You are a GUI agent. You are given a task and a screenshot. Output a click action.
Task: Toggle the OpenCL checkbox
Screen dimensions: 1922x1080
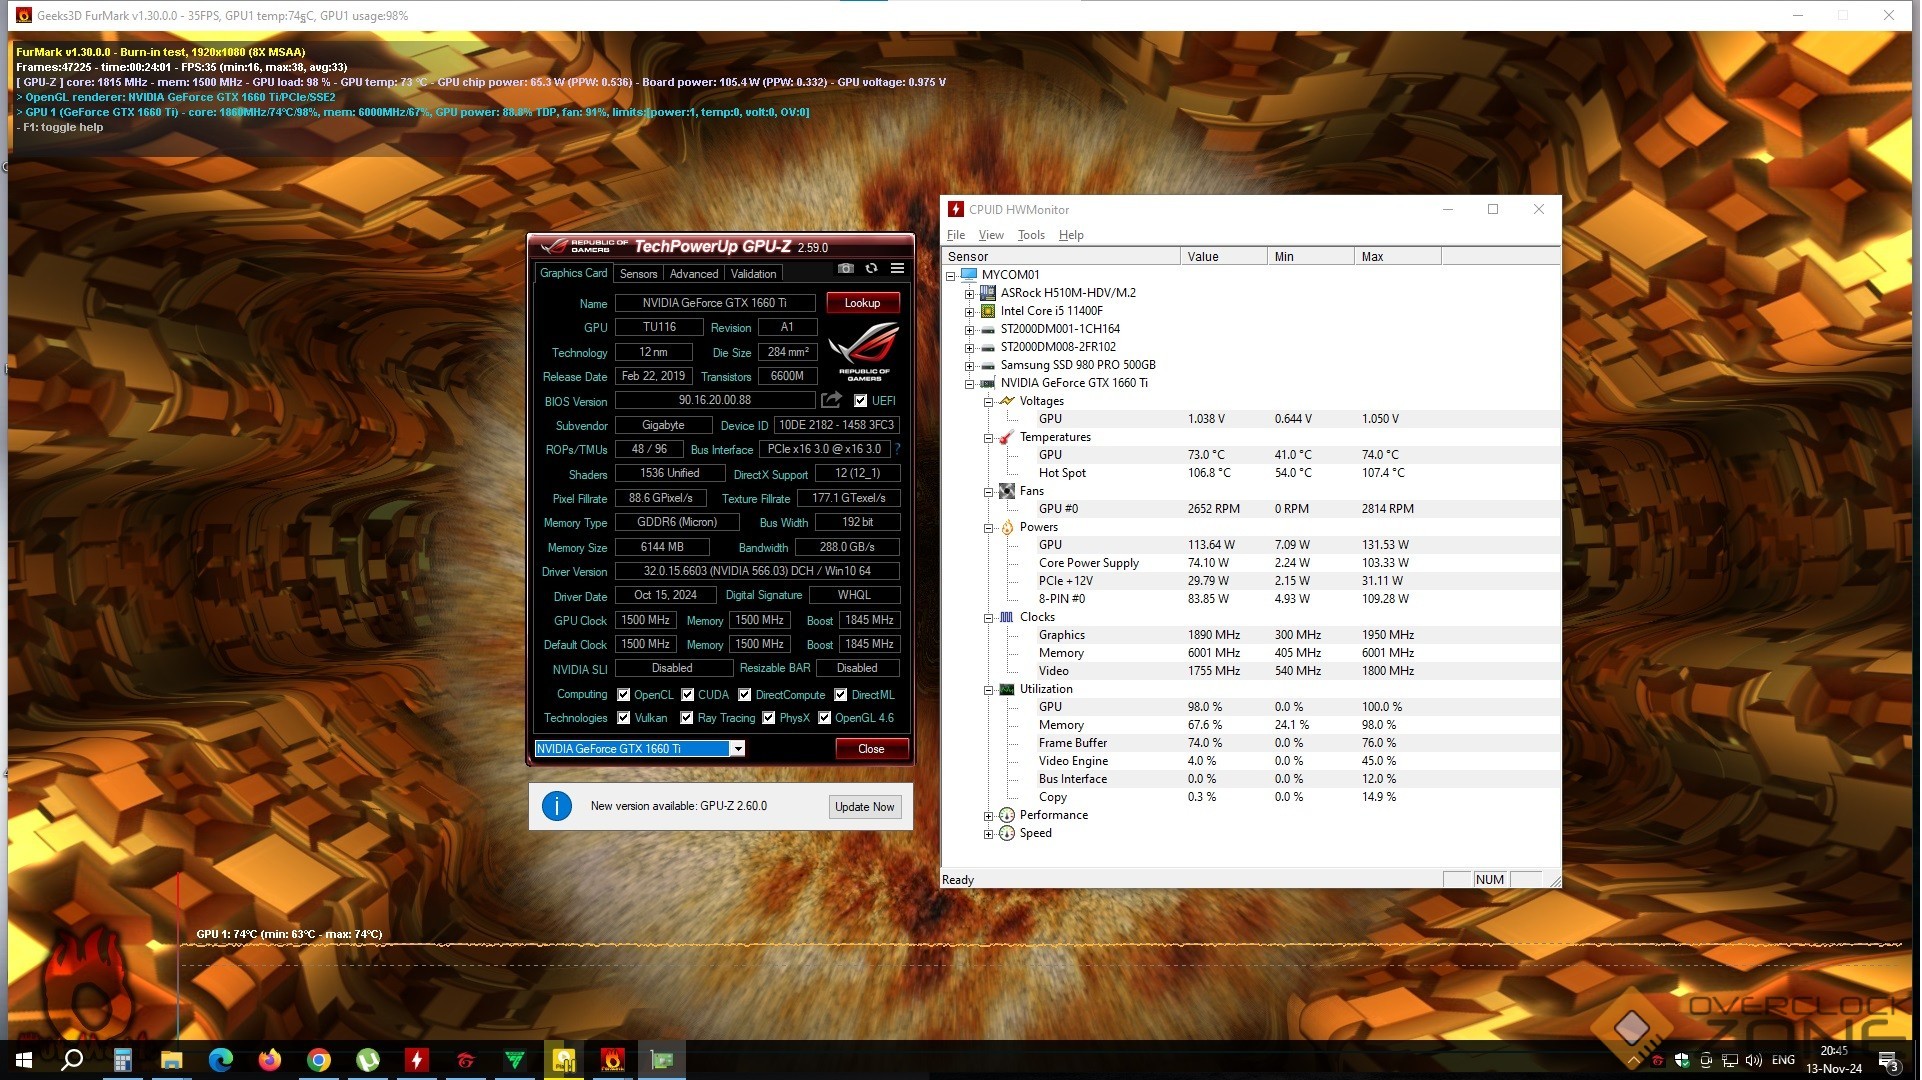pos(624,695)
